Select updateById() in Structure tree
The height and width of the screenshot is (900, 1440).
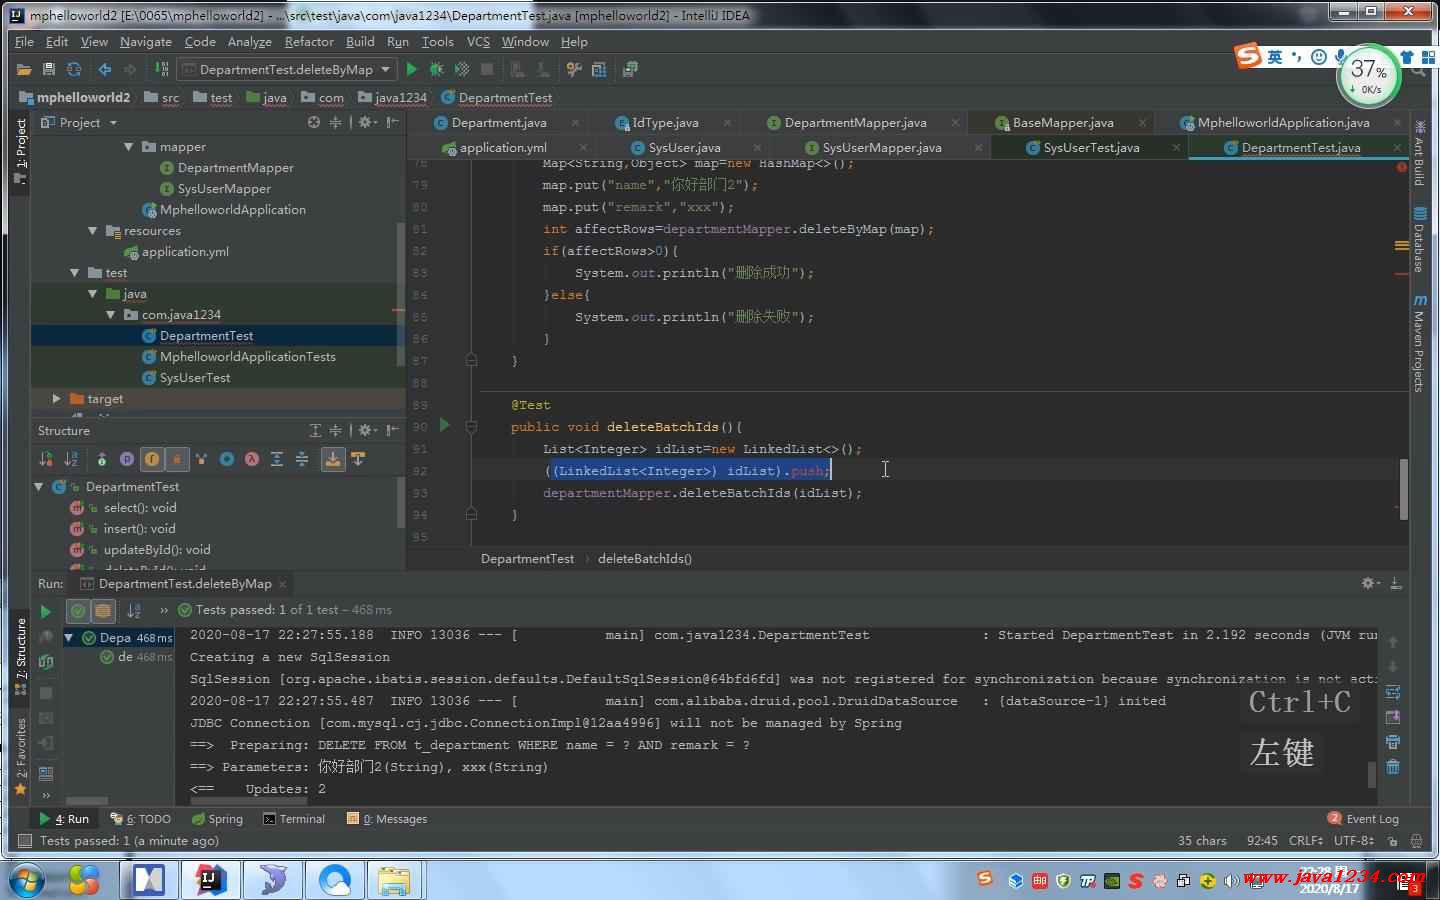[157, 549]
